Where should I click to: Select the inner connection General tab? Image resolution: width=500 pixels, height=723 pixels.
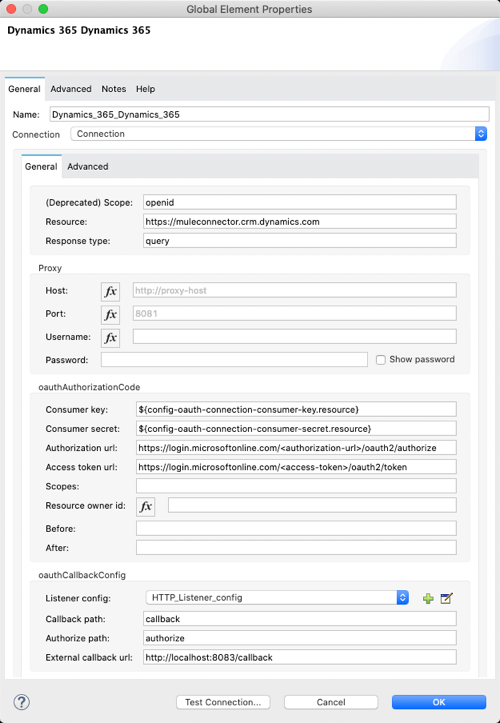pyautogui.click(x=41, y=166)
